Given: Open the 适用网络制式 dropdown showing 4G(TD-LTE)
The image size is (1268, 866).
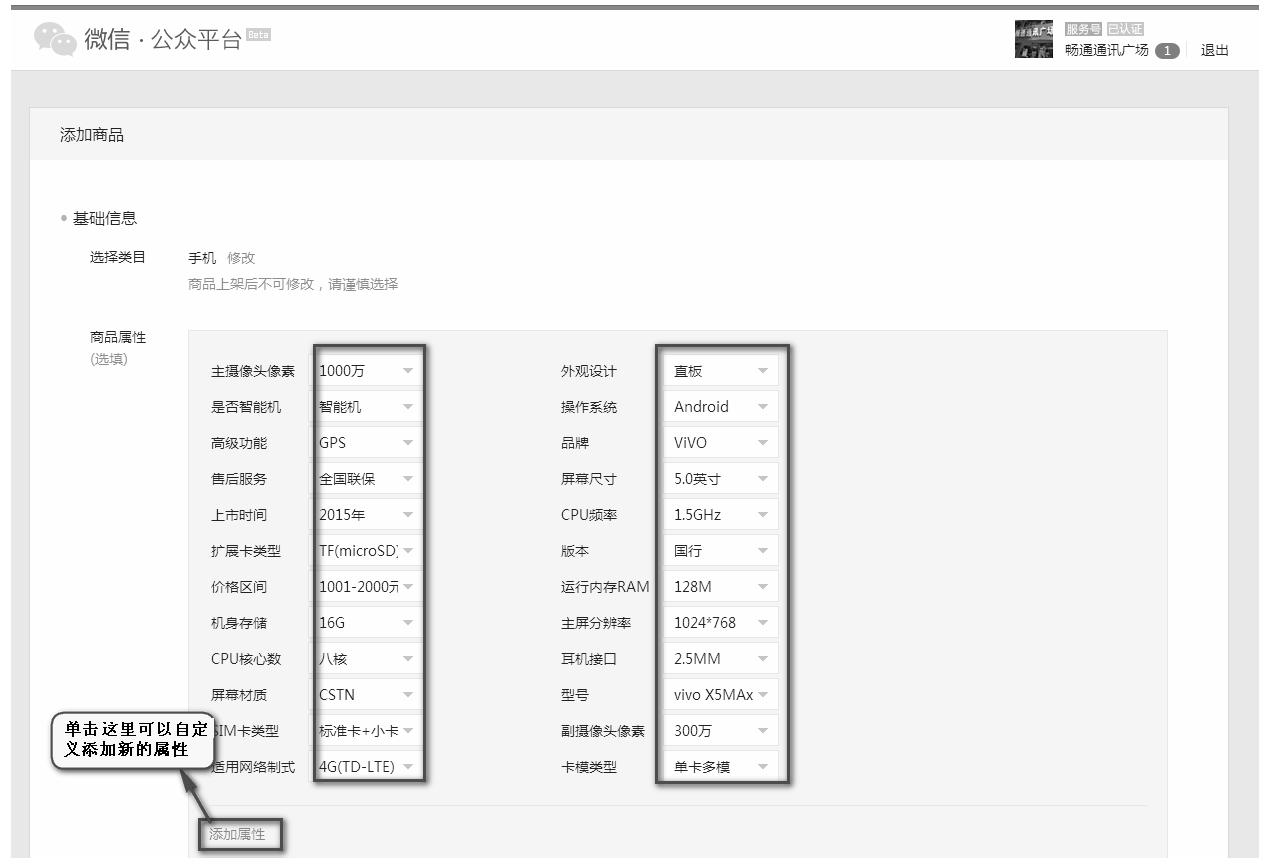Looking at the screenshot, I should 367,767.
